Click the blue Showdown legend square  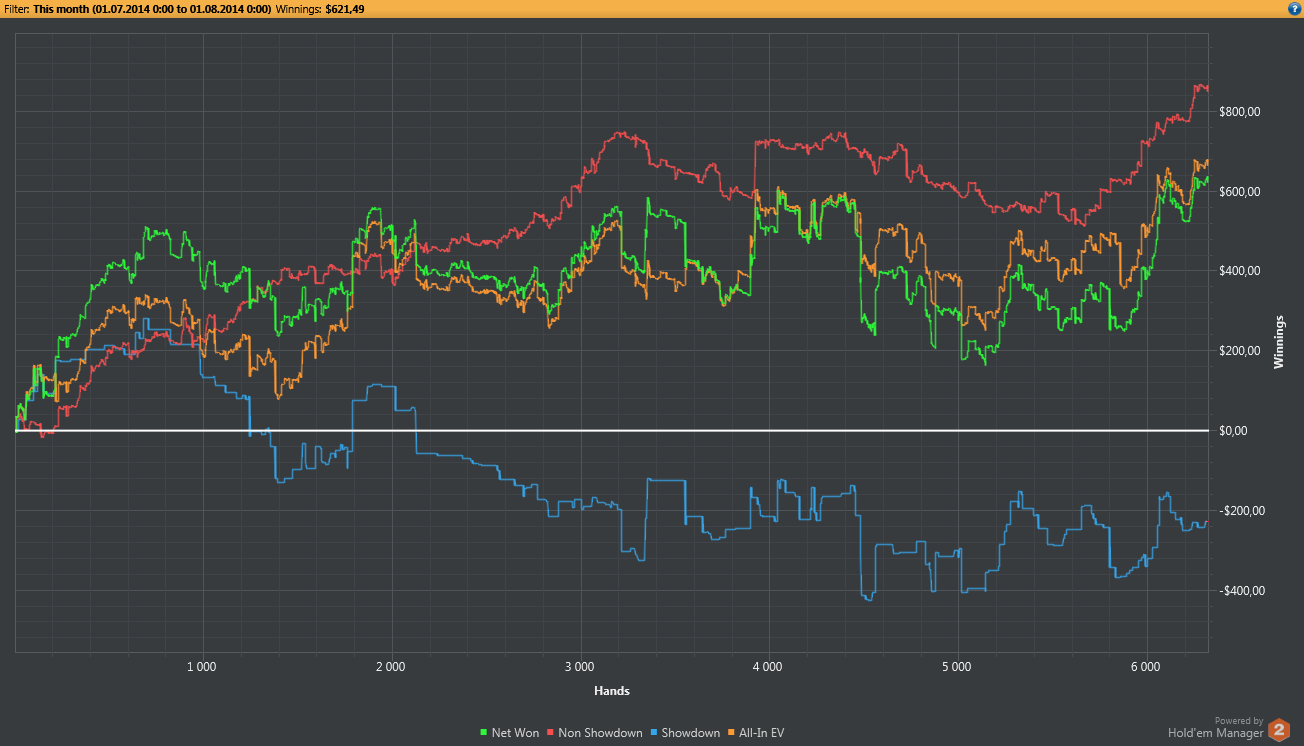(653, 733)
